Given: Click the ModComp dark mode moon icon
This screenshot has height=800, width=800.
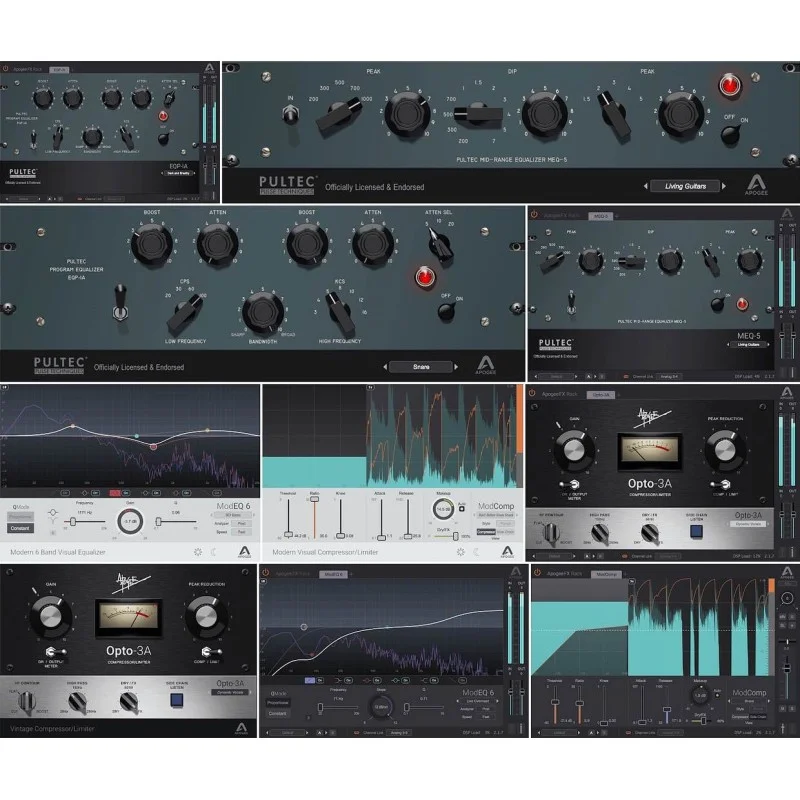Looking at the screenshot, I should (x=476, y=552).
